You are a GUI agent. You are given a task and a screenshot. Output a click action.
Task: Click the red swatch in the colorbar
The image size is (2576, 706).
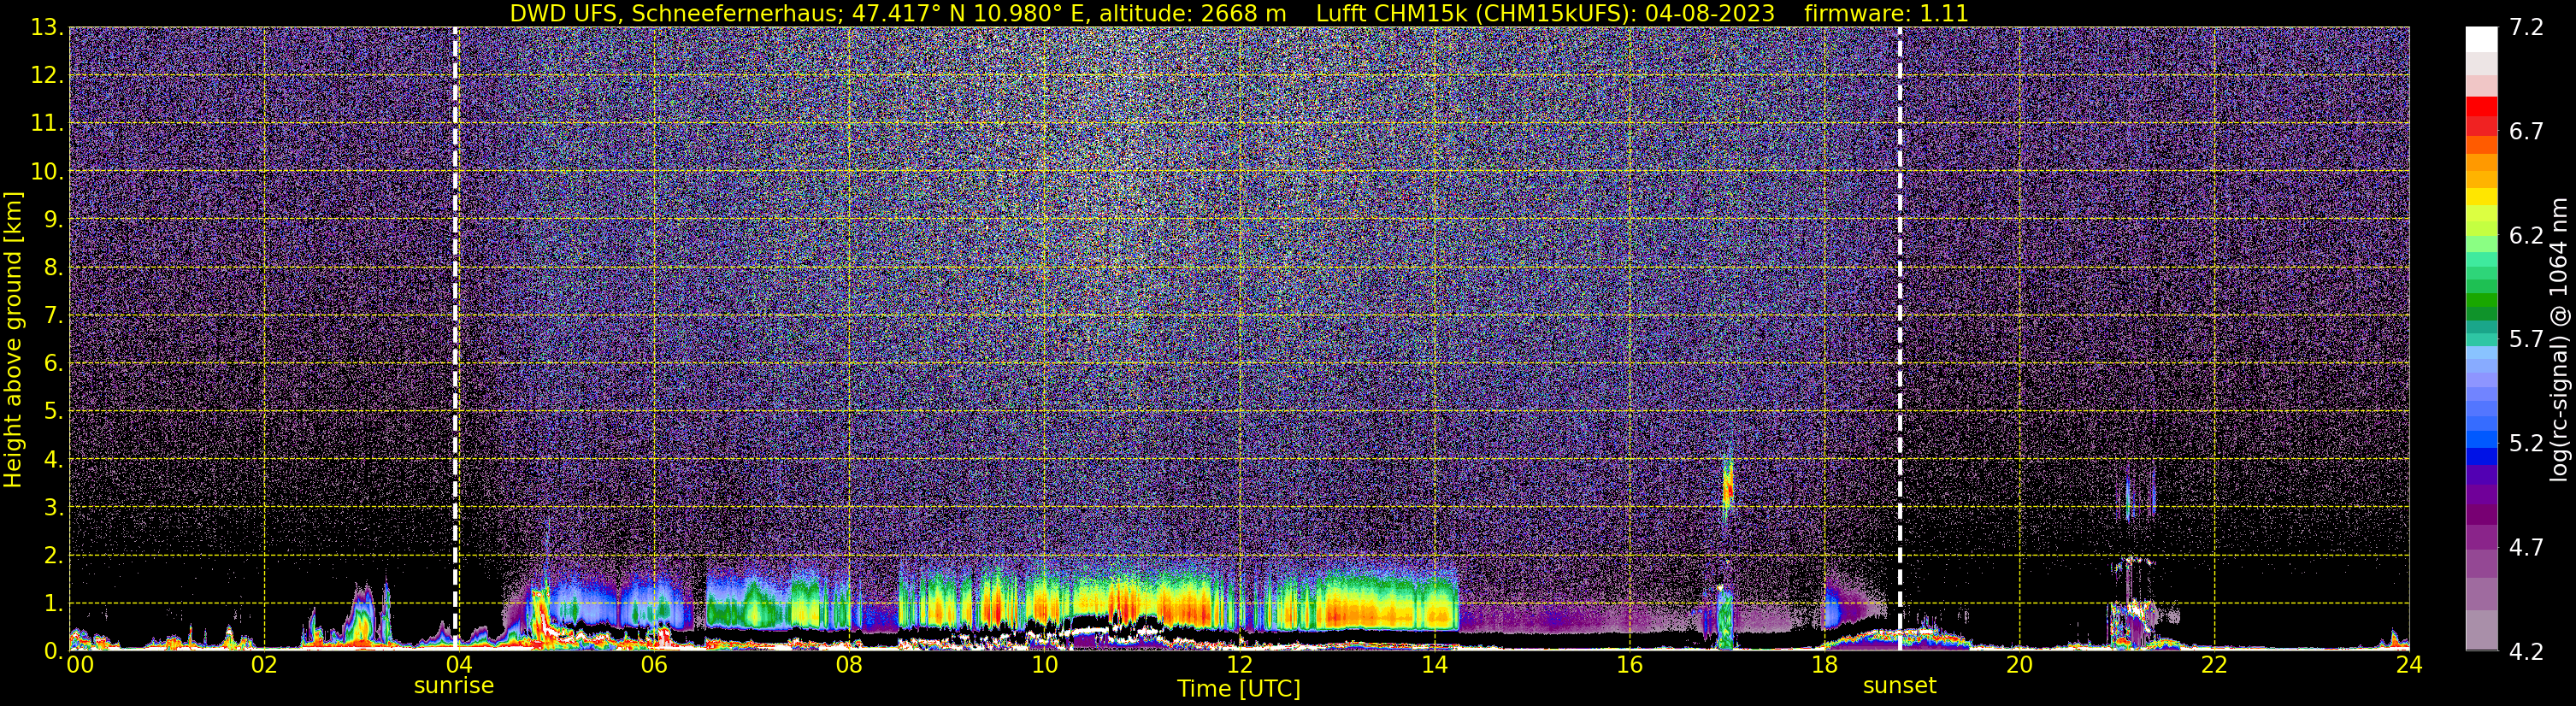coord(2481,106)
